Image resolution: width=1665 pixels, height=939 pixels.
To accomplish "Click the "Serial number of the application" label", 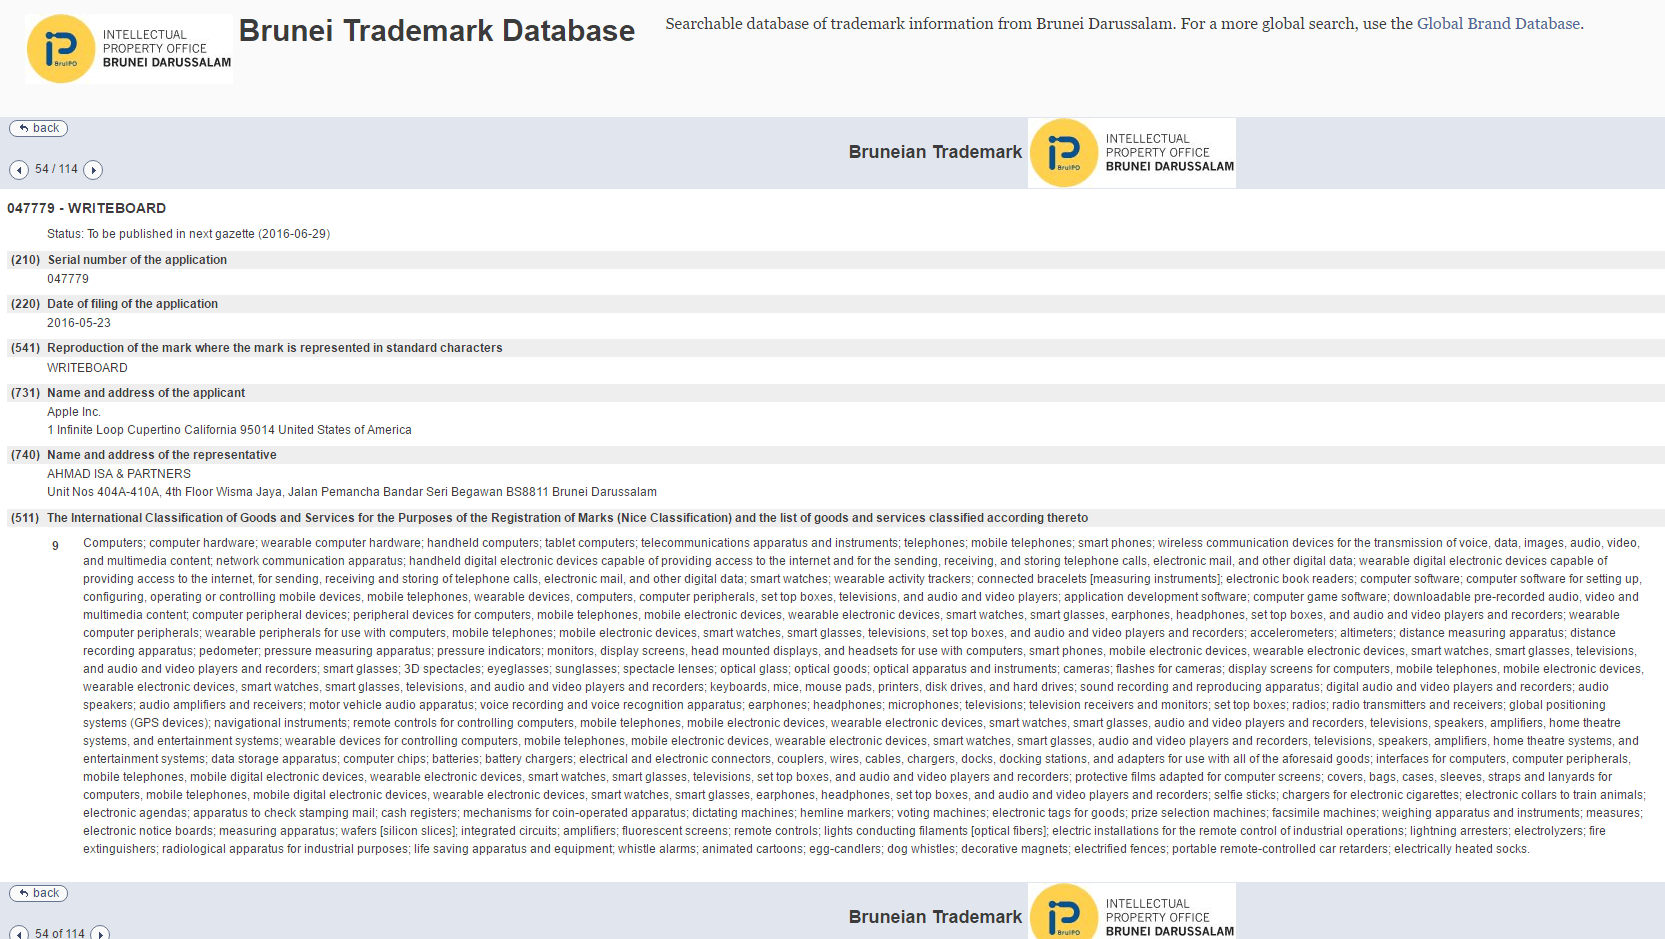I will pyautogui.click(x=137, y=260).
